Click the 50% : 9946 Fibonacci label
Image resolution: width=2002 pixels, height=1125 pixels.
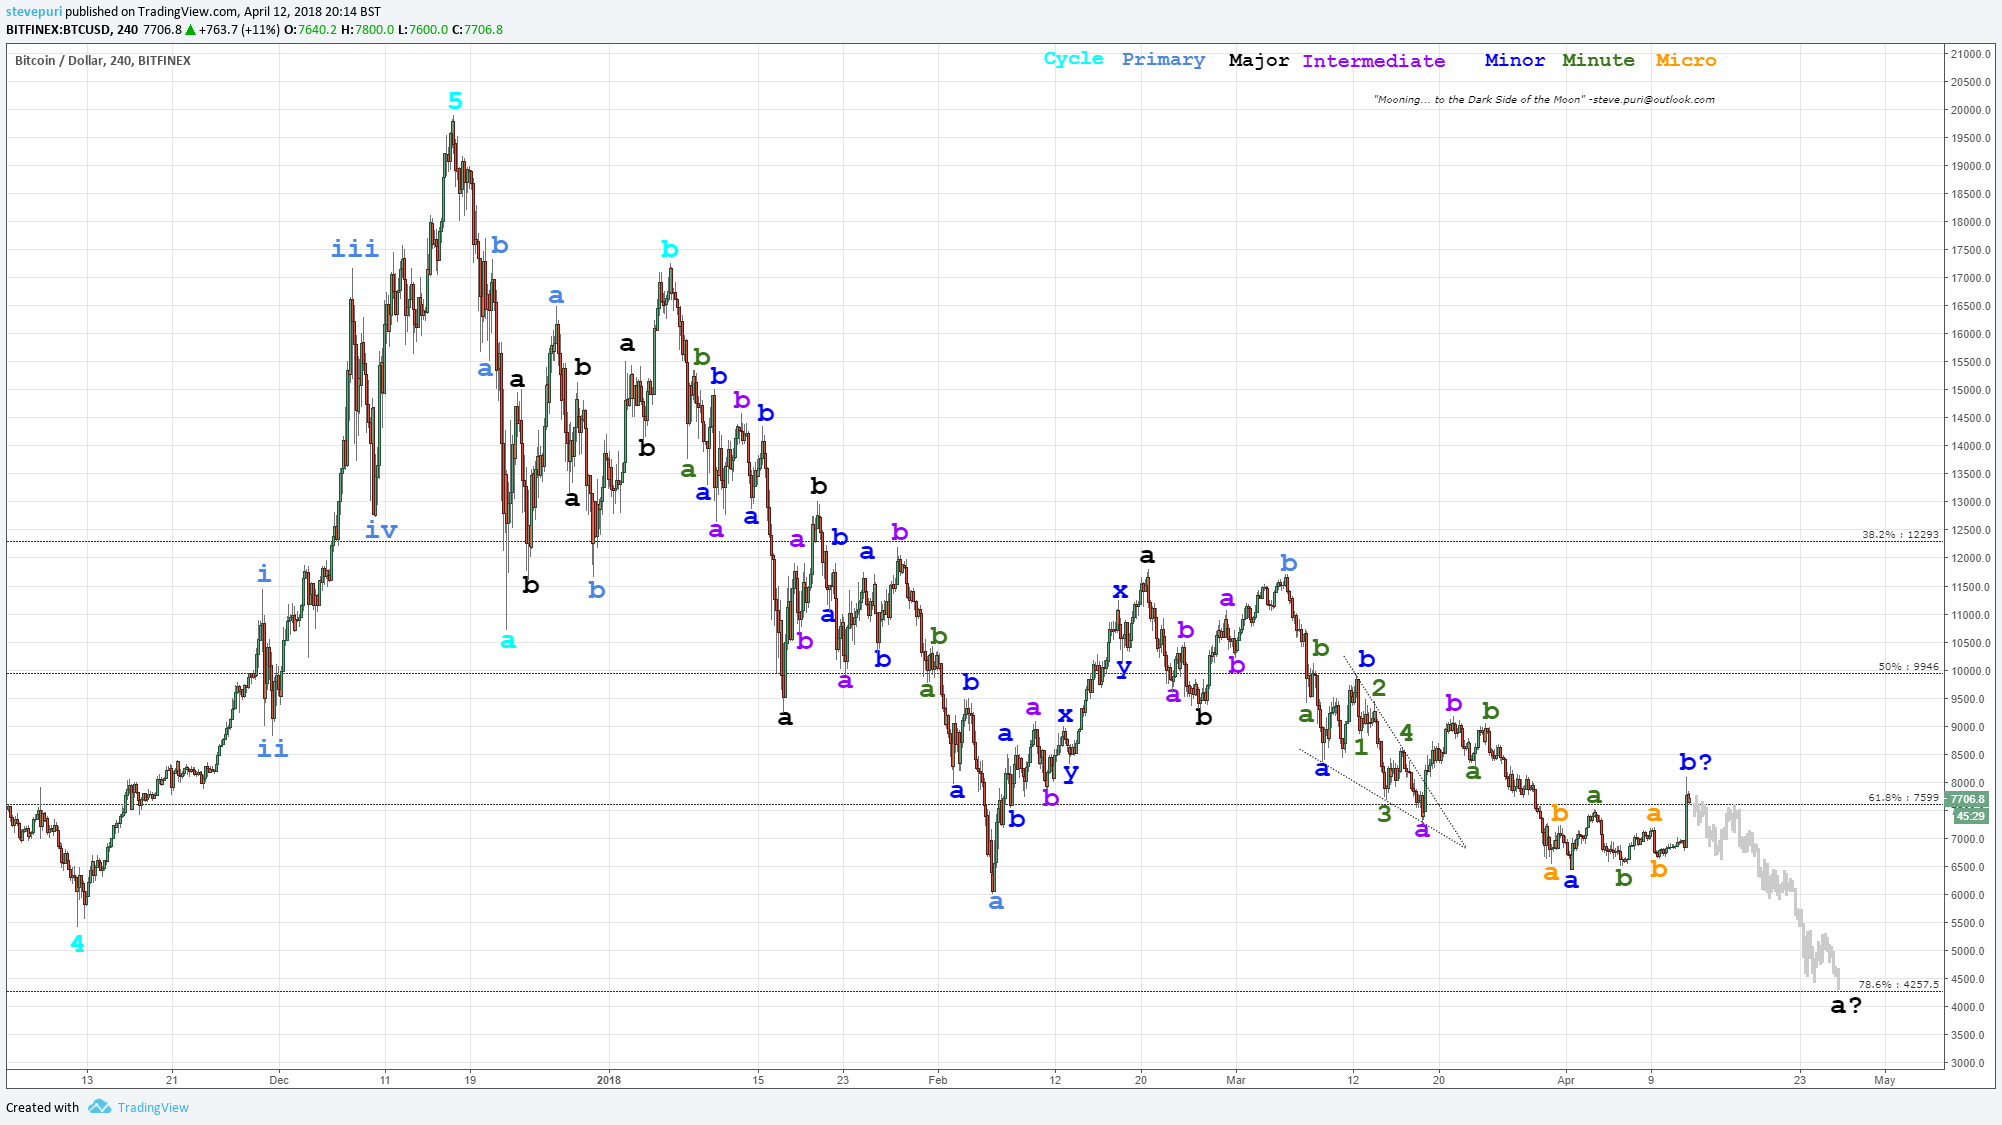[x=1908, y=667]
